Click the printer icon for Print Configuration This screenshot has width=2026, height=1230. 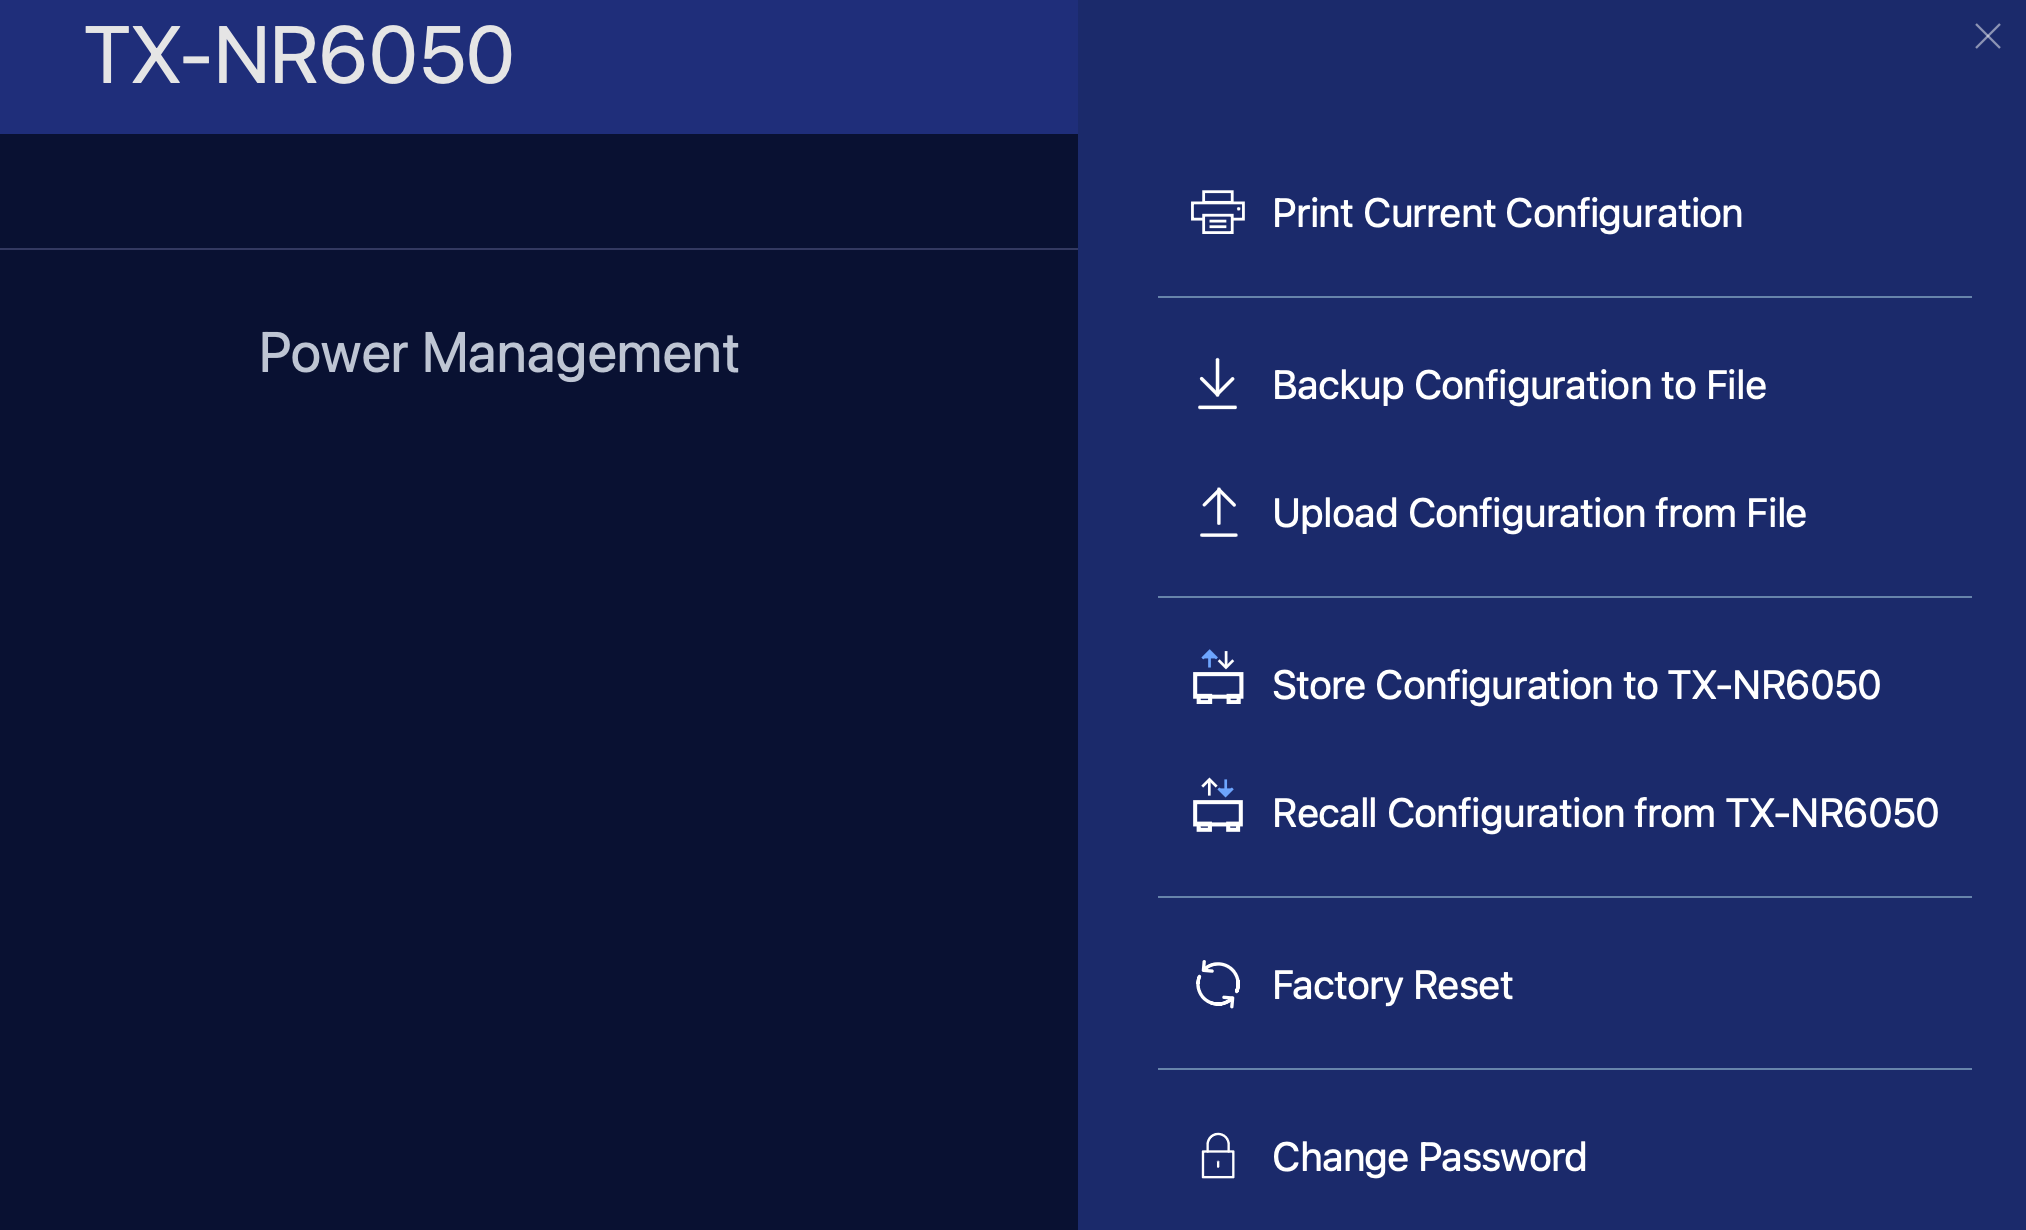point(1217,212)
